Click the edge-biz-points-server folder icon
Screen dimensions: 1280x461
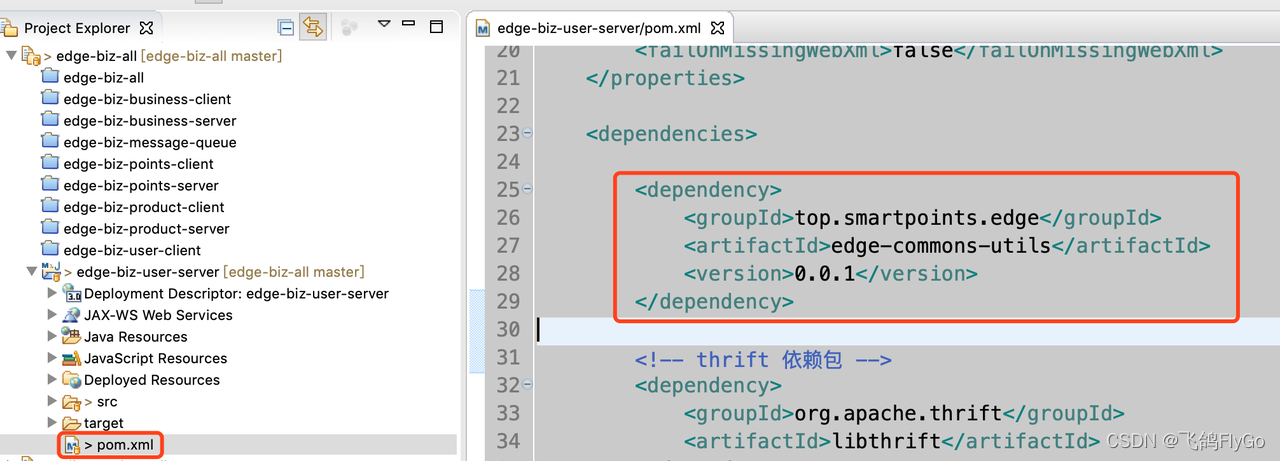(x=50, y=185)
